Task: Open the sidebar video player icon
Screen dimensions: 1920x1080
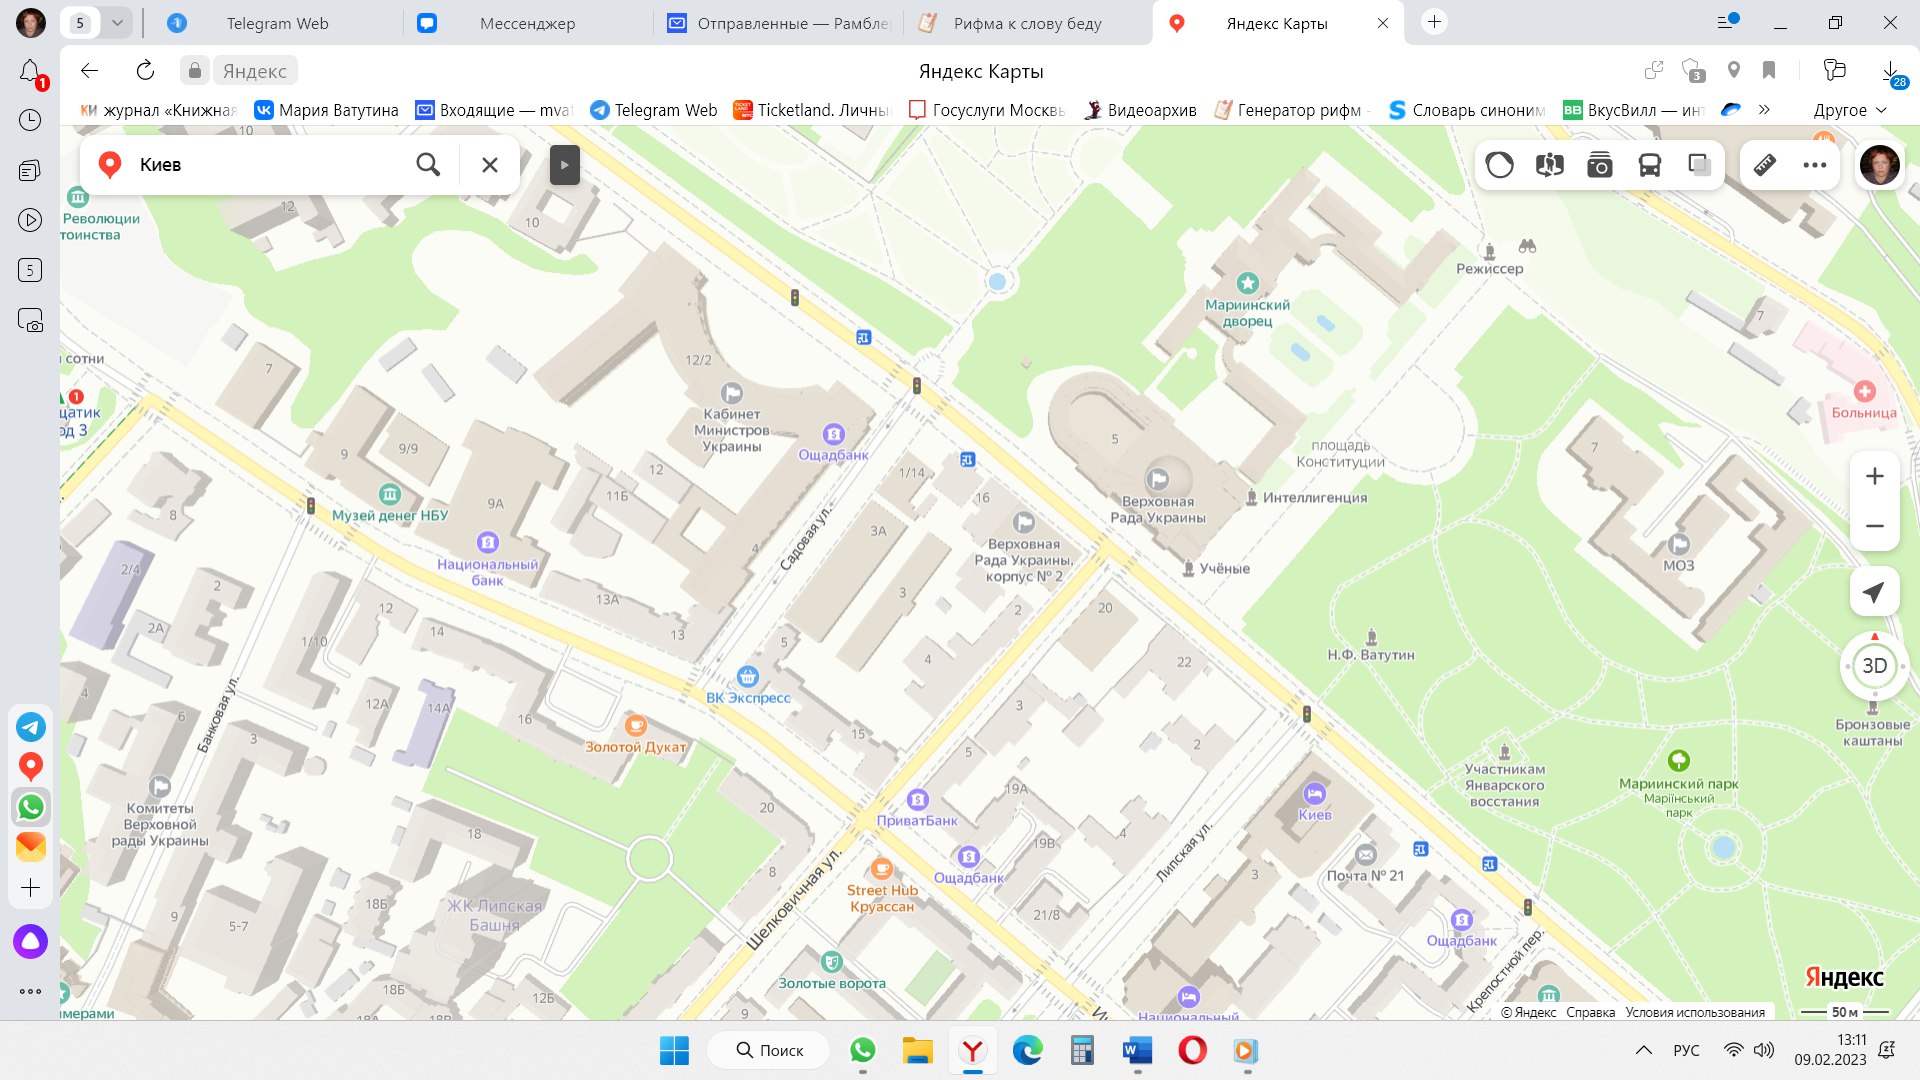Action: [x=30, y=220]
